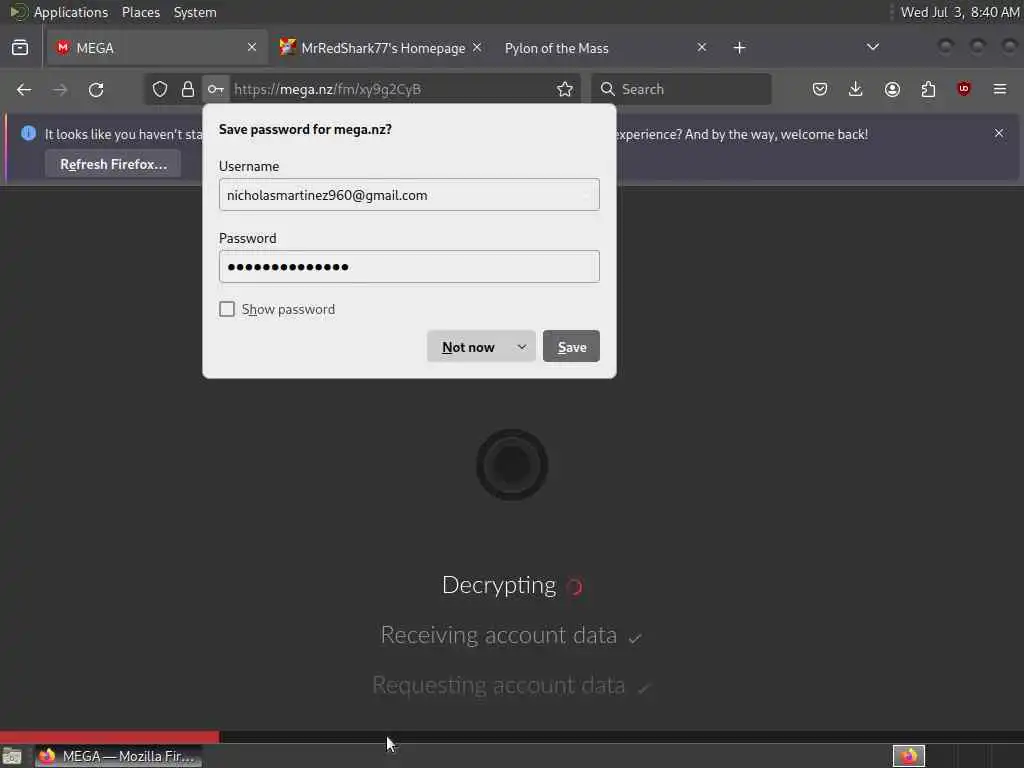
Task: Click the Decrypting status text
Action: coord(499,585)
